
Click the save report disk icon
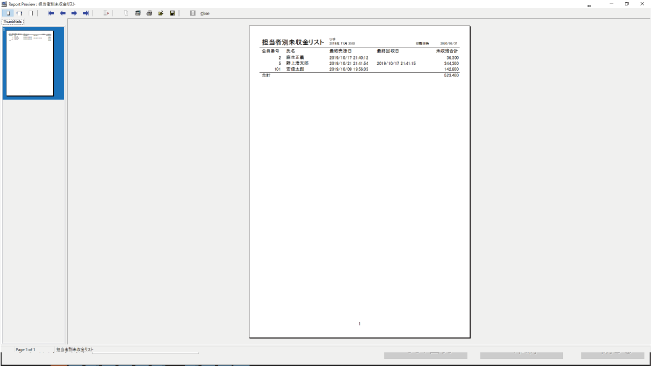[x=172, y=13]
